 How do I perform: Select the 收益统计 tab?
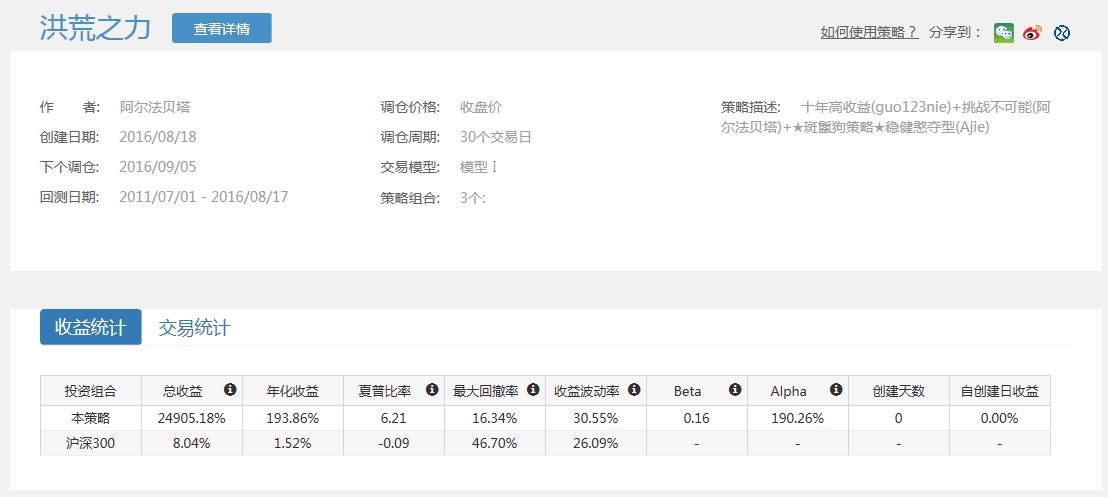tap(91, 327)
